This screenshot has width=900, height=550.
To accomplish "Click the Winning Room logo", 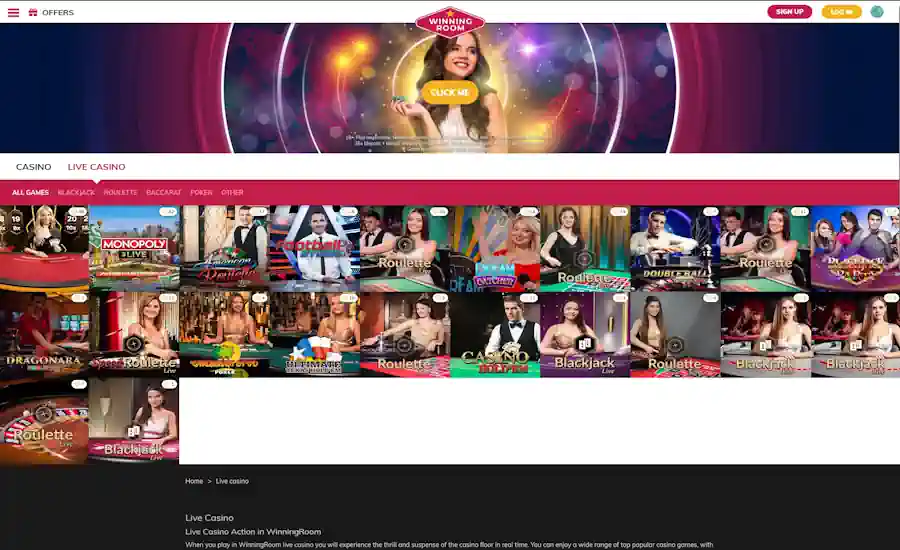I will 450,22.
